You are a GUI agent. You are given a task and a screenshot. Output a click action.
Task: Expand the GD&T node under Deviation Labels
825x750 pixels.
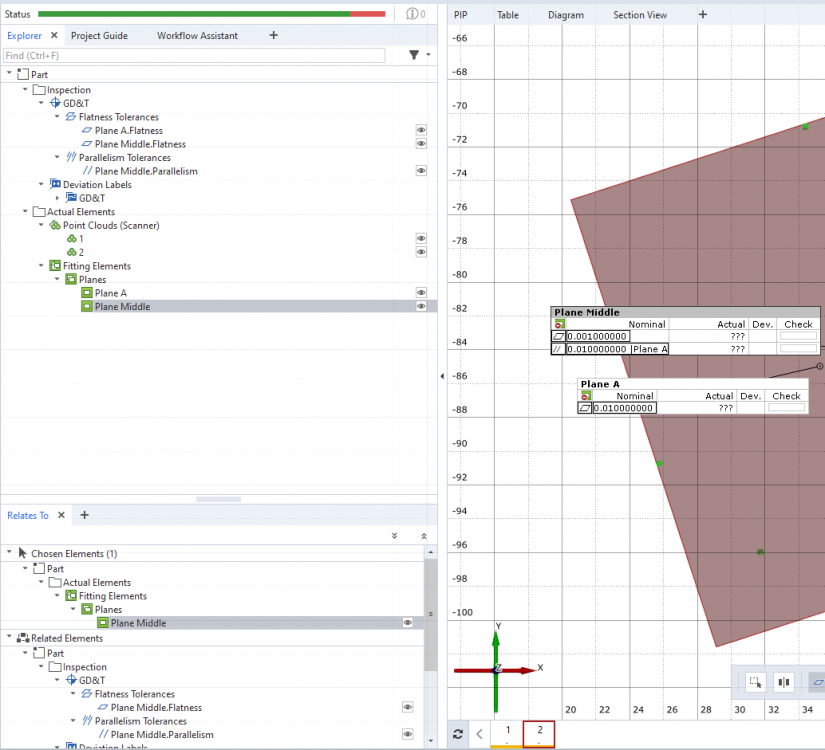click(x=57, y=198)
